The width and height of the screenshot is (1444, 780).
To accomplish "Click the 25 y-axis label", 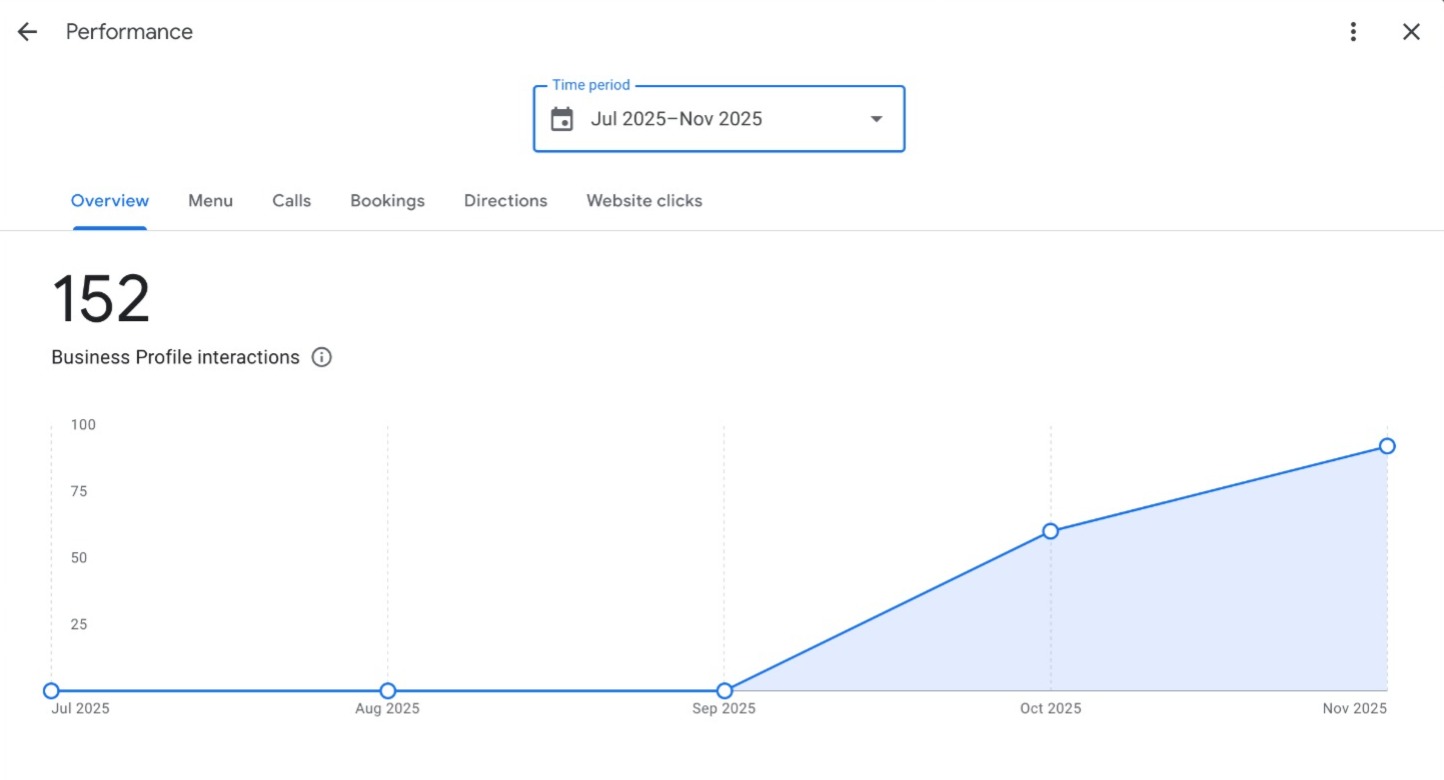I will [x=79, y=625].
